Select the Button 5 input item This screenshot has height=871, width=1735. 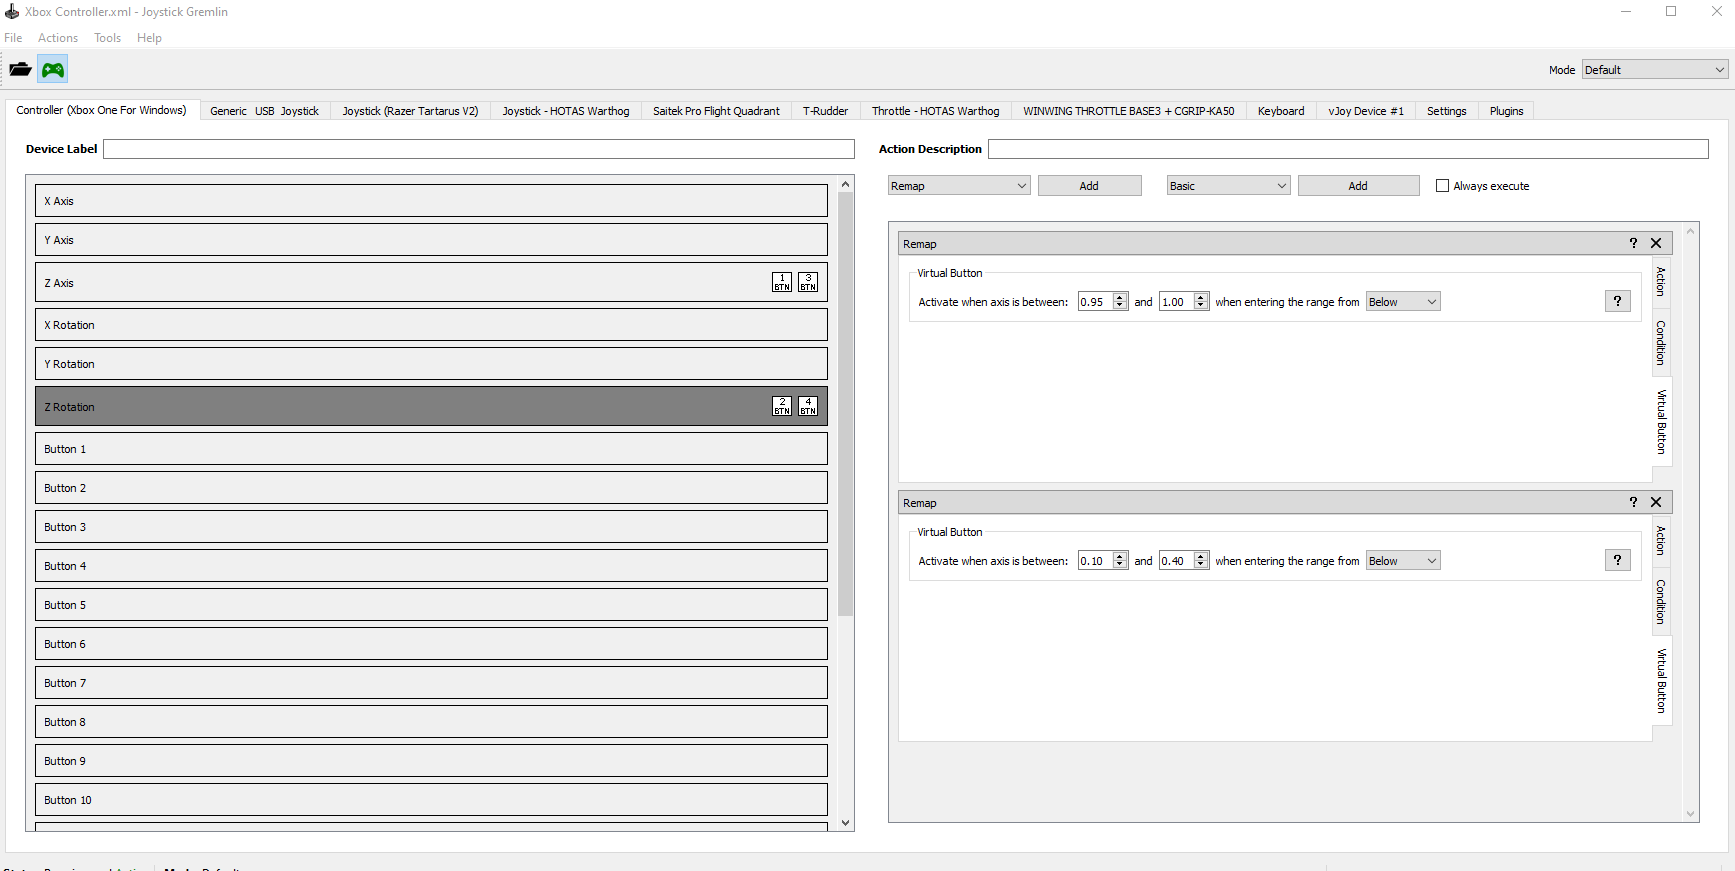point(431,605)
